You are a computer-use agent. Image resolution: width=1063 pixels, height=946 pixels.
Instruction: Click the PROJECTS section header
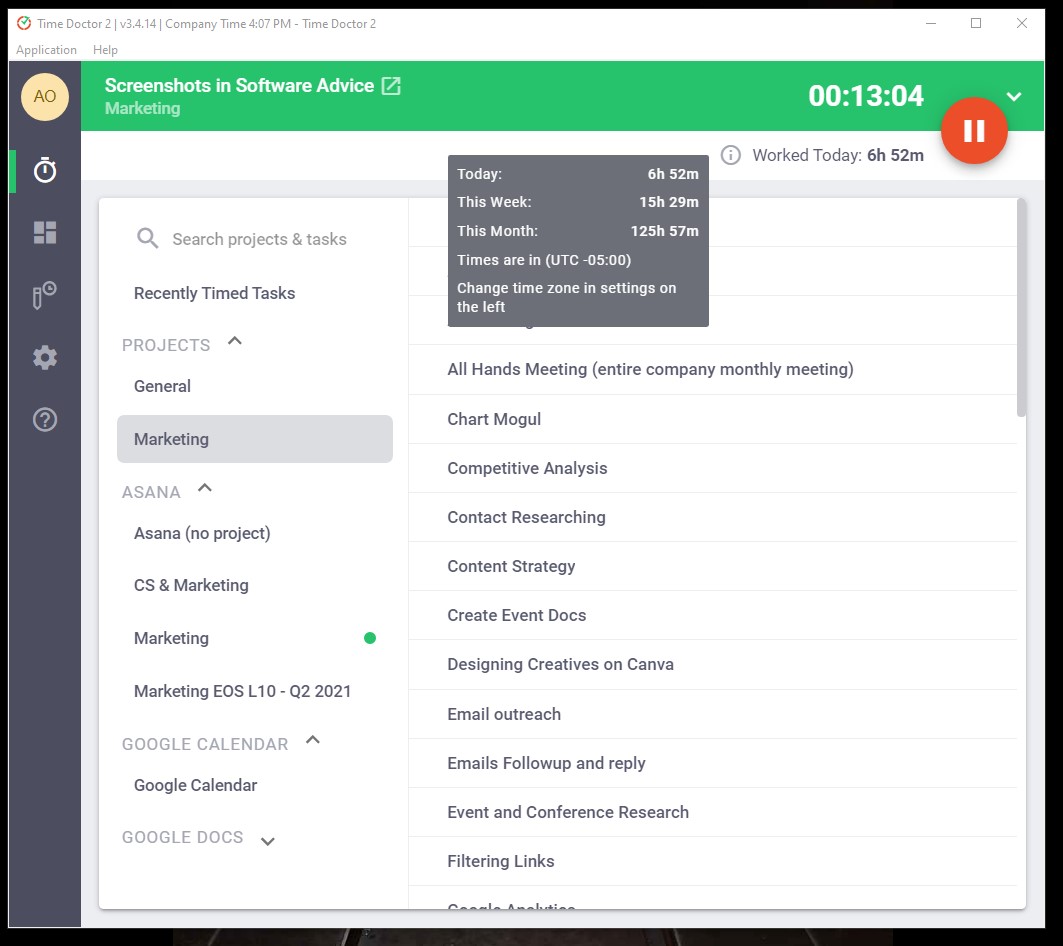[x=166, y=345]
